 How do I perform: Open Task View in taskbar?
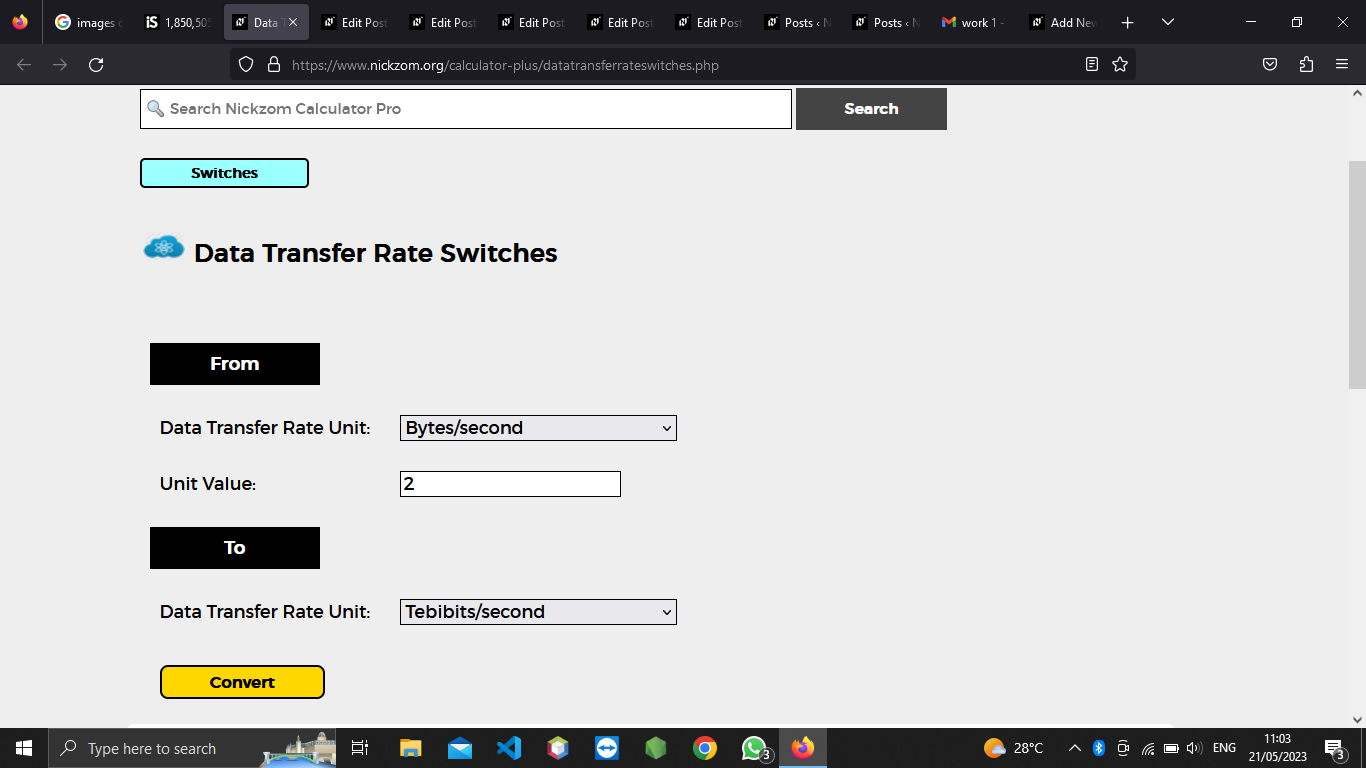point(360,748)
